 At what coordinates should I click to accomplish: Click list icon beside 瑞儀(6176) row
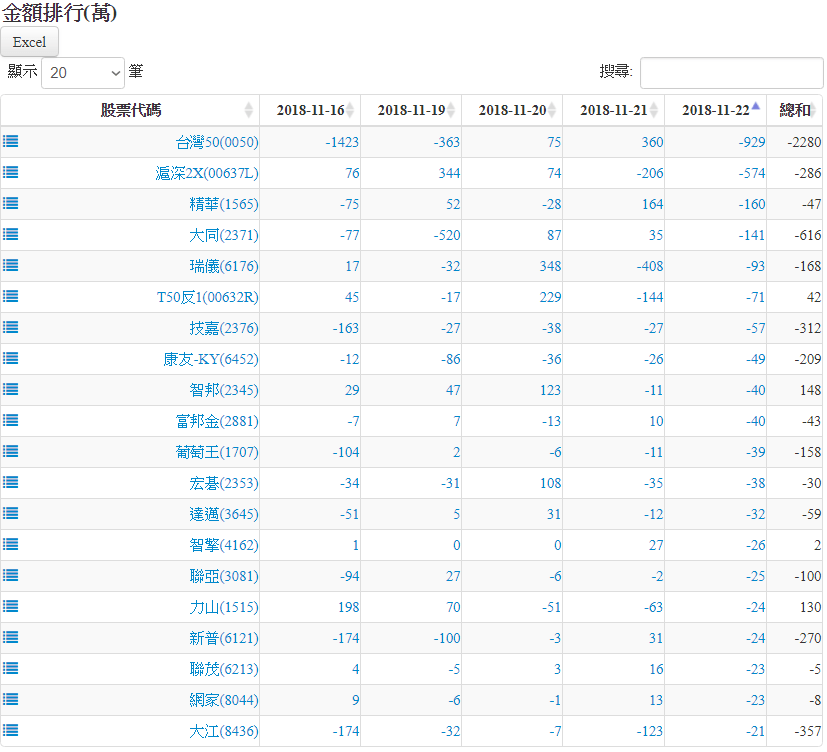[10, 266]
